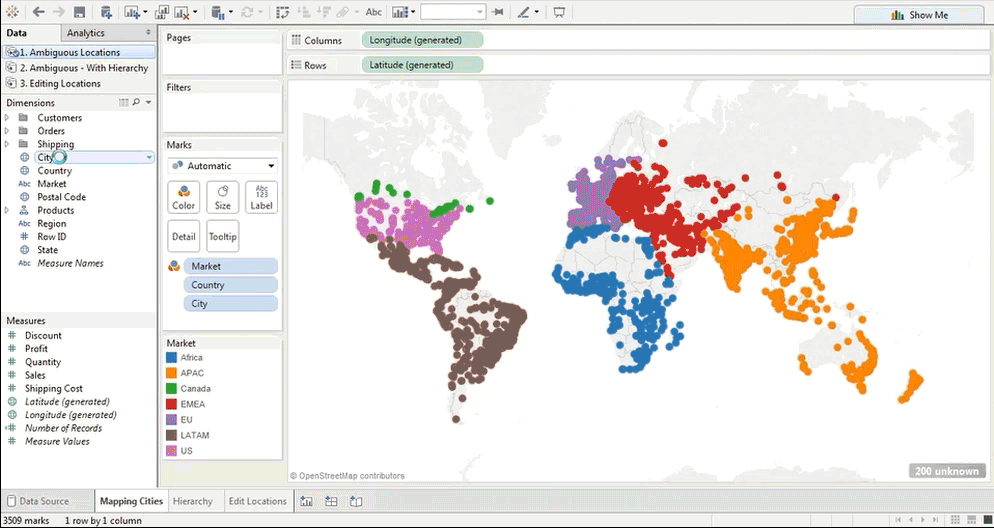Screen dimensions: 994x528
Task: Open the Color marks card
Action: tap(184, 197)
